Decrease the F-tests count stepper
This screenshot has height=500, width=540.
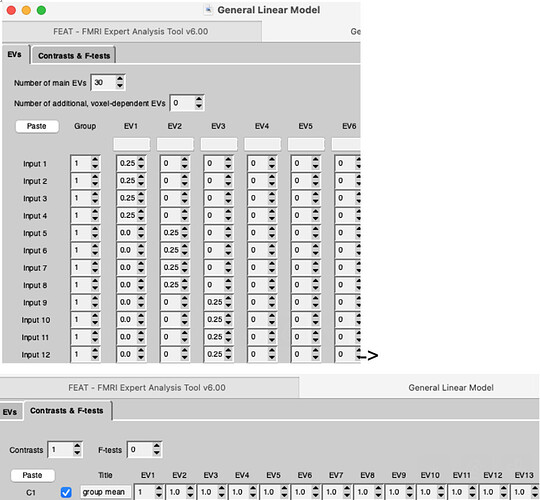[x=157, y=452]
